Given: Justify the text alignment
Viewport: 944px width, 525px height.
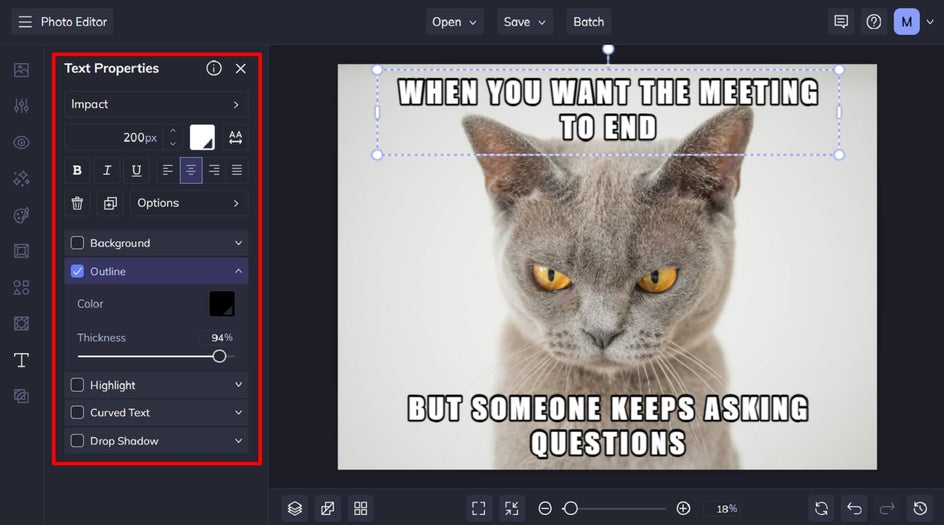Looking at the screenshot, I should click(x=237, y=170).
